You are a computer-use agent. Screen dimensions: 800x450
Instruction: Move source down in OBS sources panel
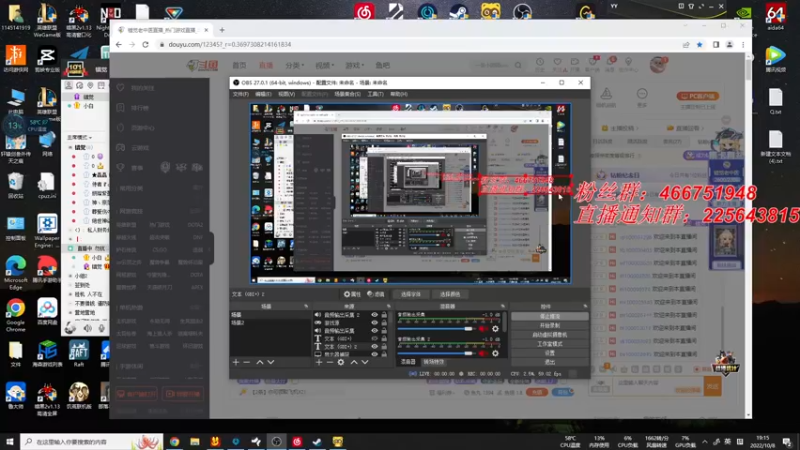click(365, 362)
